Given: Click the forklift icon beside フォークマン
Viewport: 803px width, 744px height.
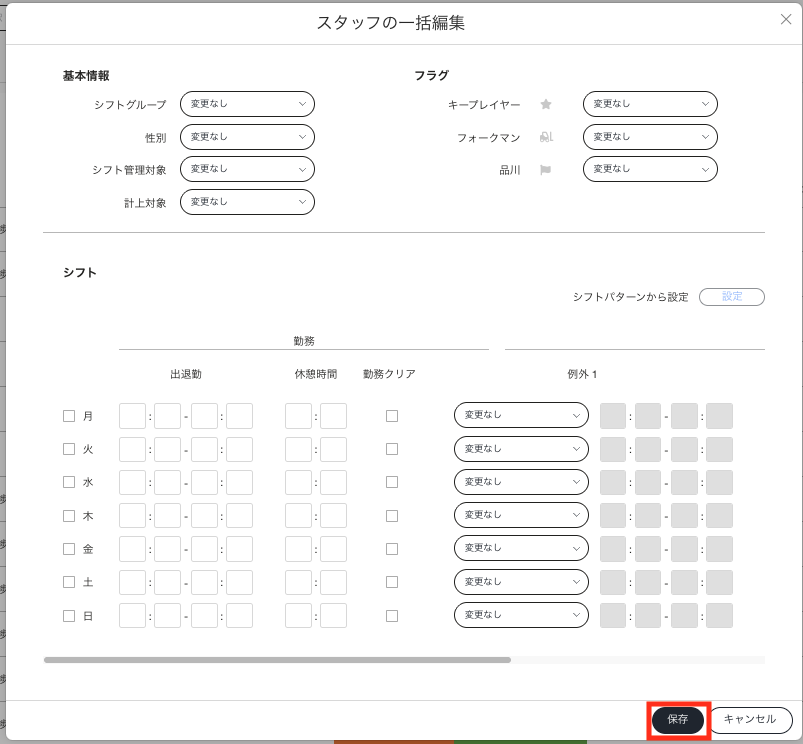Looking at the screenshot, I should click(x=546, y=137).
